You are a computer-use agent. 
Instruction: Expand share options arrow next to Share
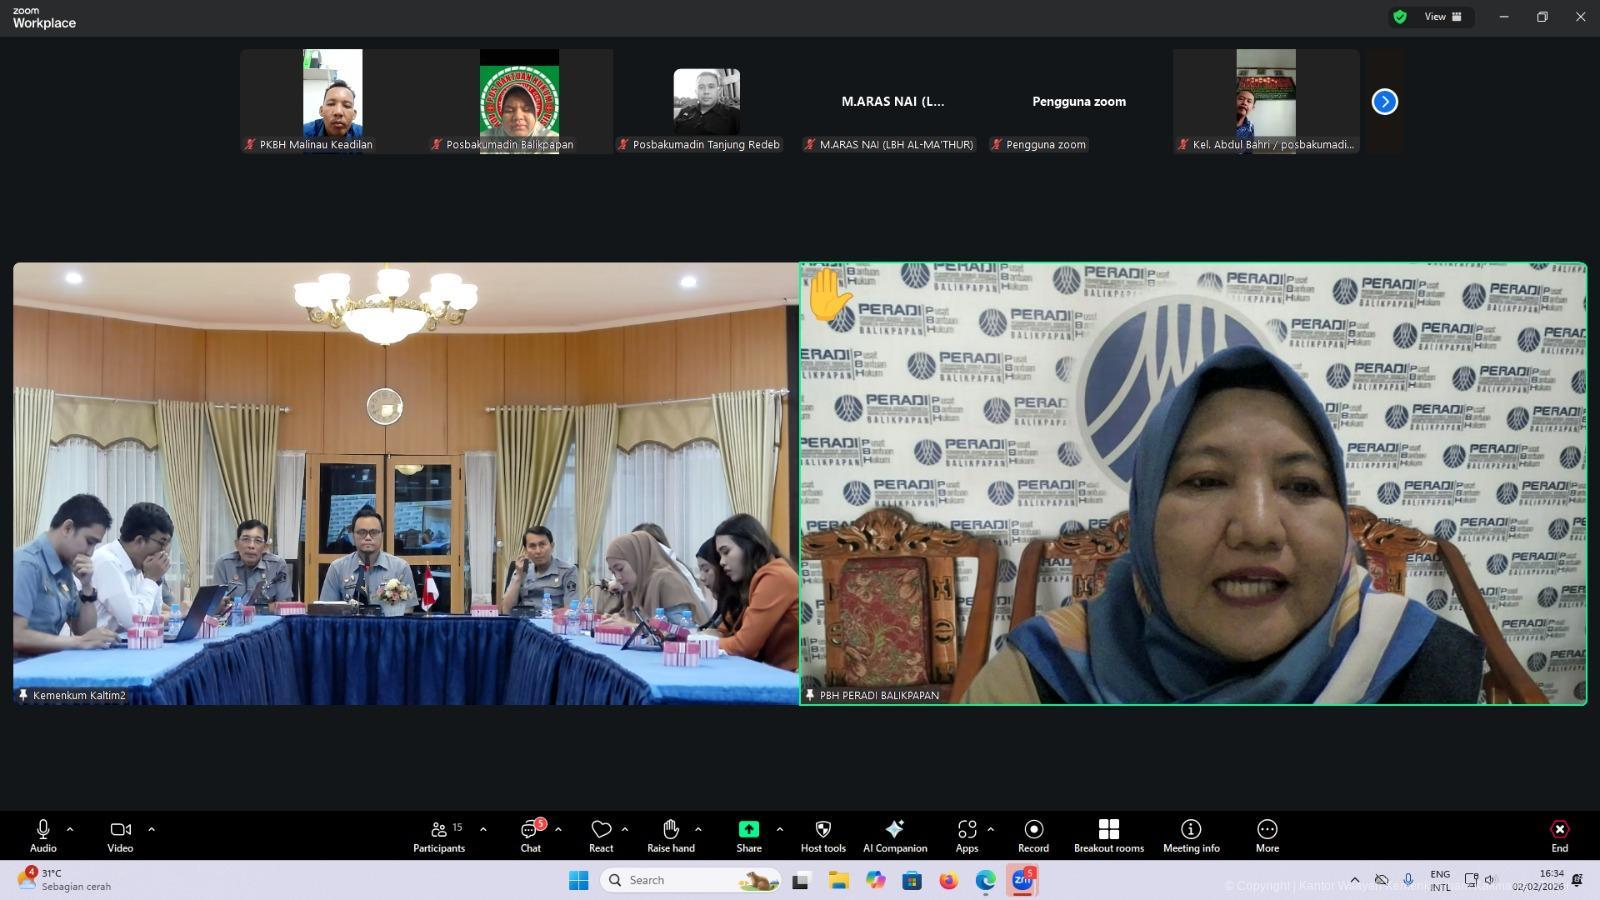(x=780, y=829)
